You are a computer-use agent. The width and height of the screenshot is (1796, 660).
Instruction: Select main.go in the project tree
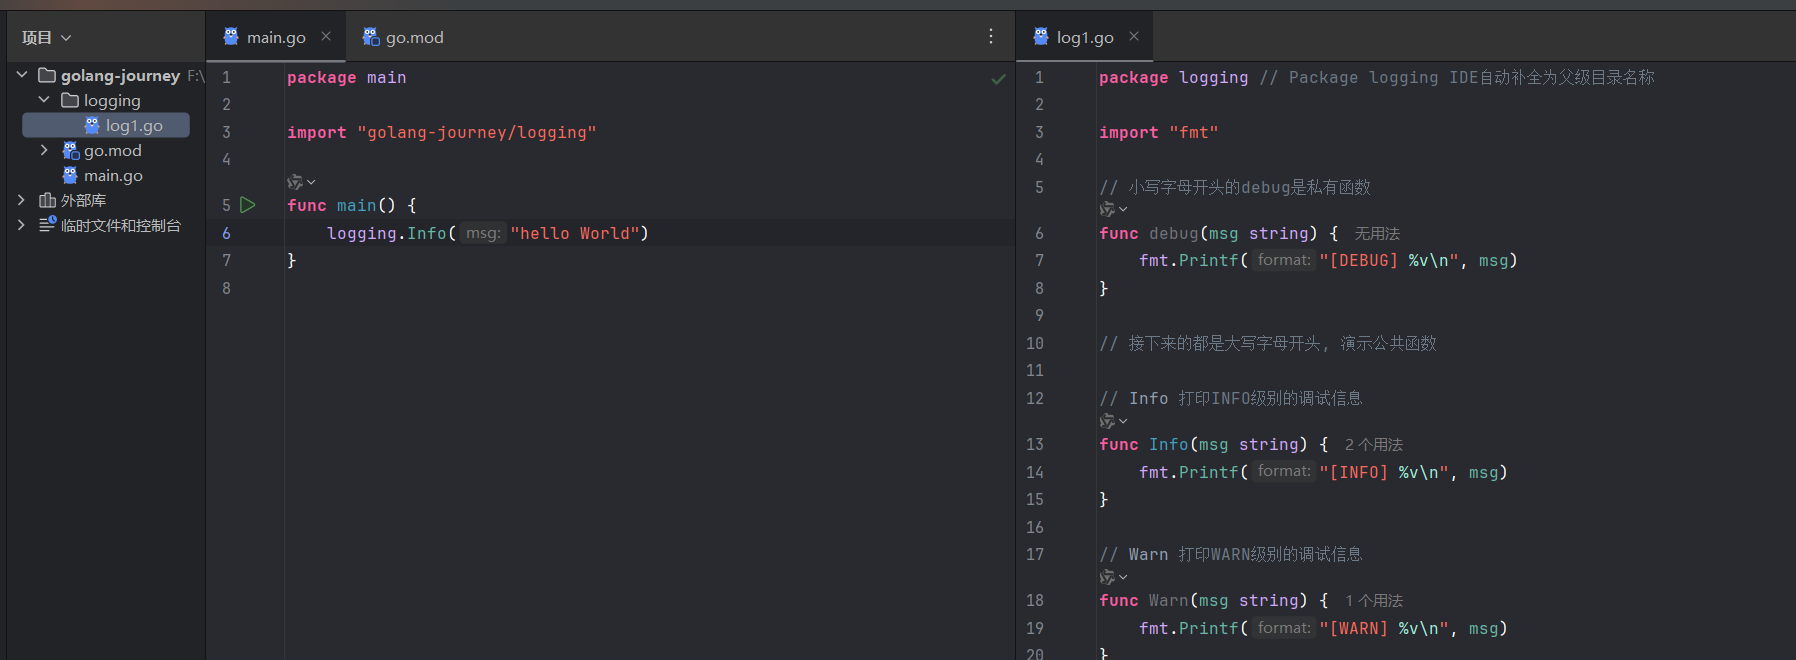point(113,176)
